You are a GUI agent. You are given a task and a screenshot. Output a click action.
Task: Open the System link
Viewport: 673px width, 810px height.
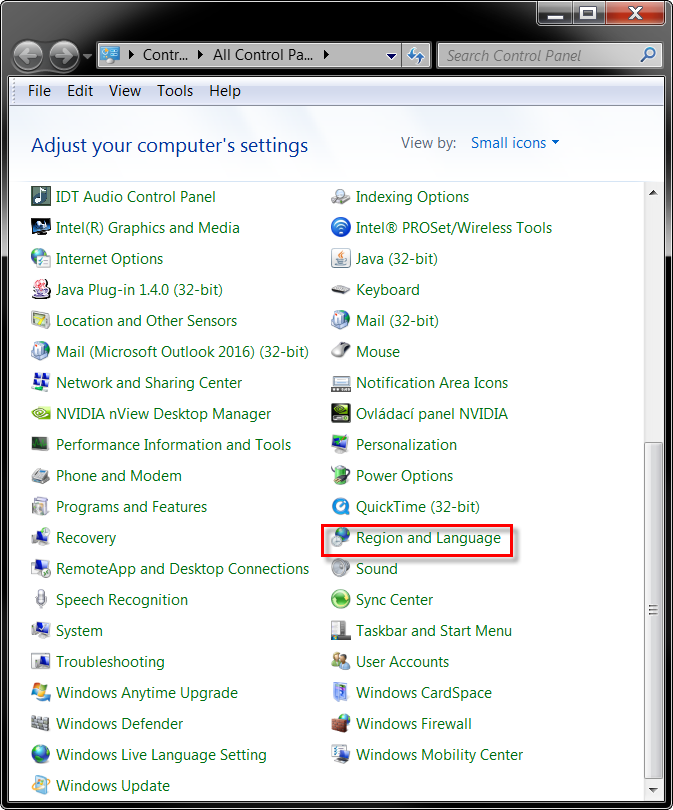click(x=79, y=631)
